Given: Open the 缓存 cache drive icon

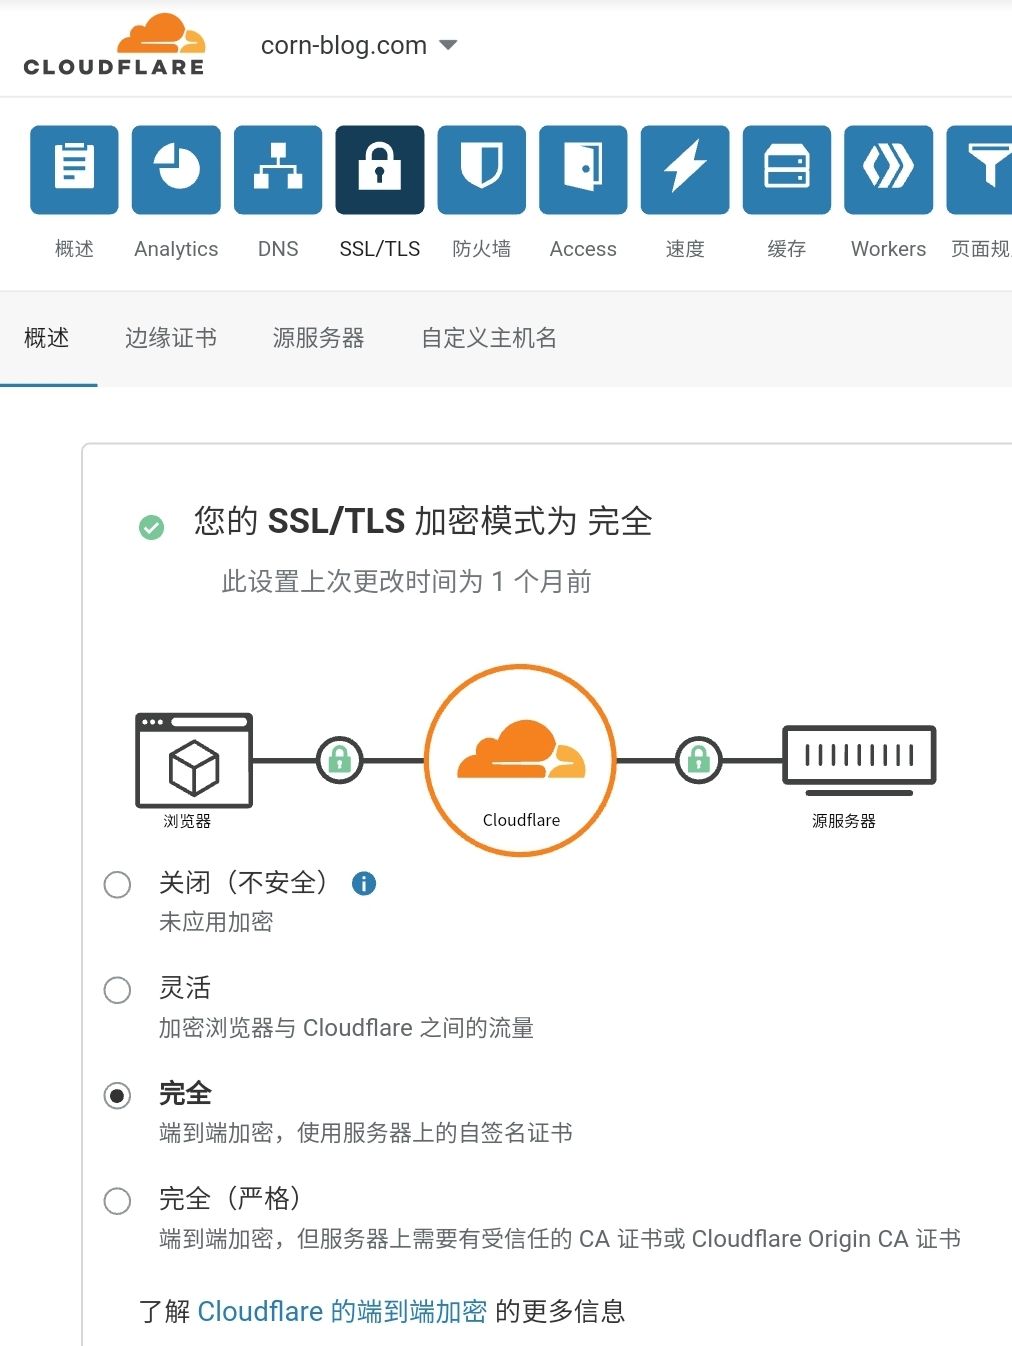Looking at the screenshot, I should 787,170.
